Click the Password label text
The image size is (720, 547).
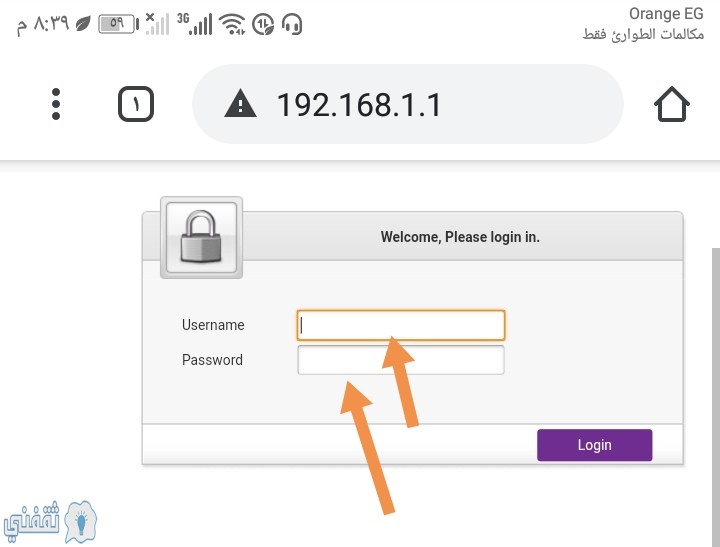pos(212,360)
